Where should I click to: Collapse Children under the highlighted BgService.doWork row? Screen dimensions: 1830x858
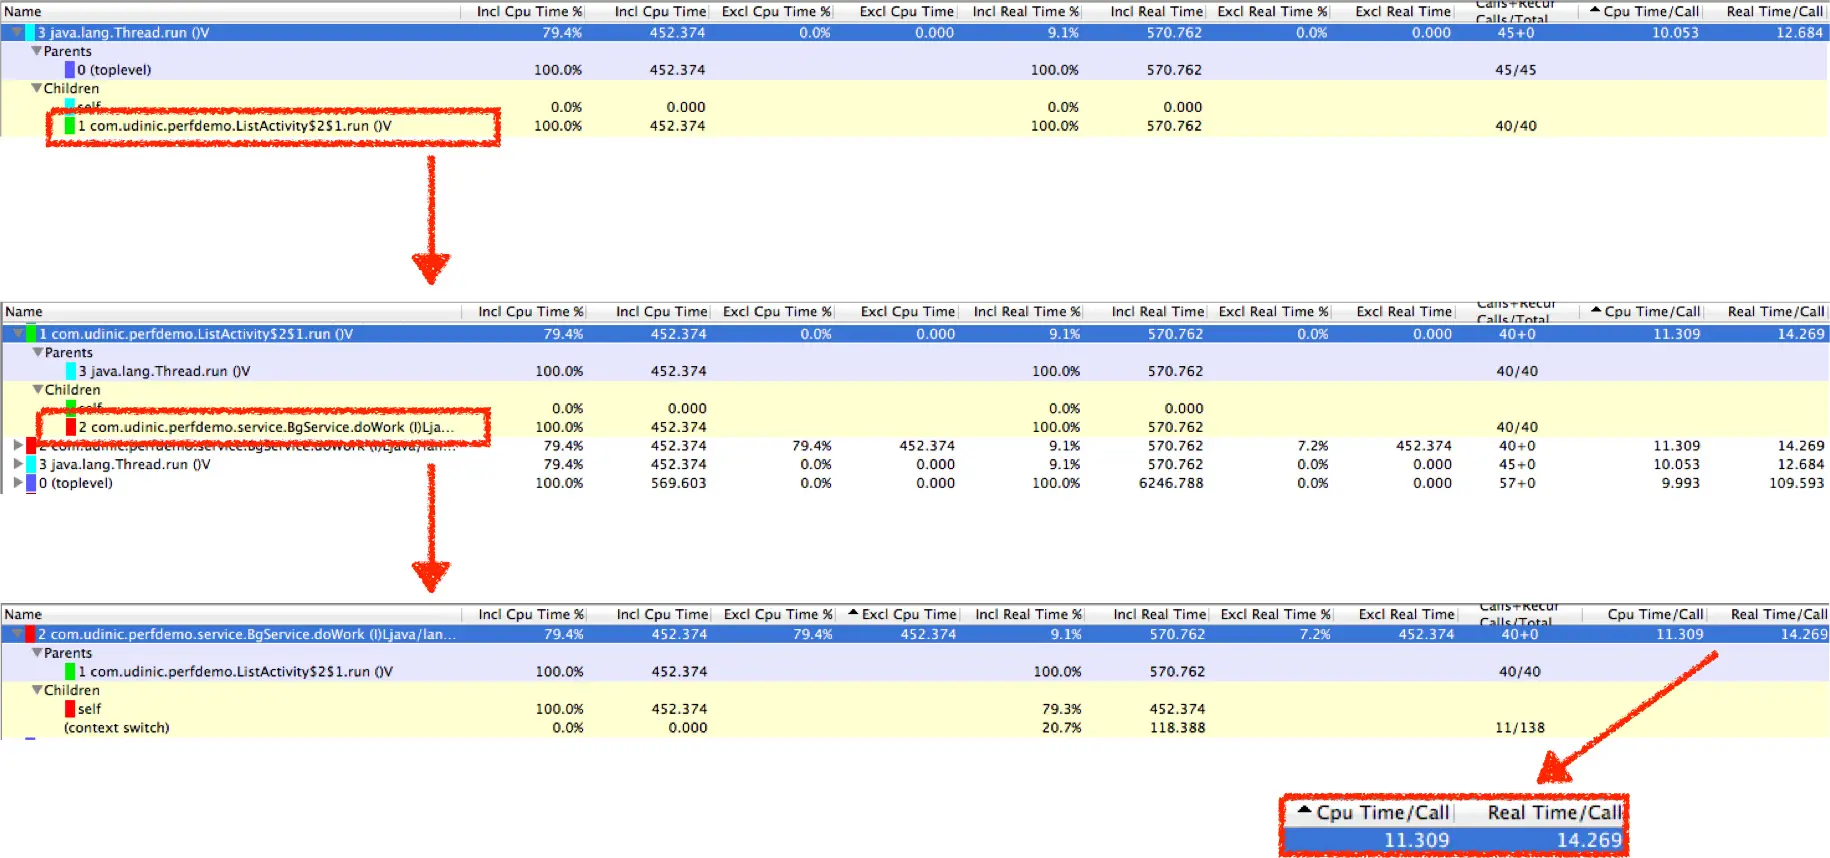coord(38,690)
